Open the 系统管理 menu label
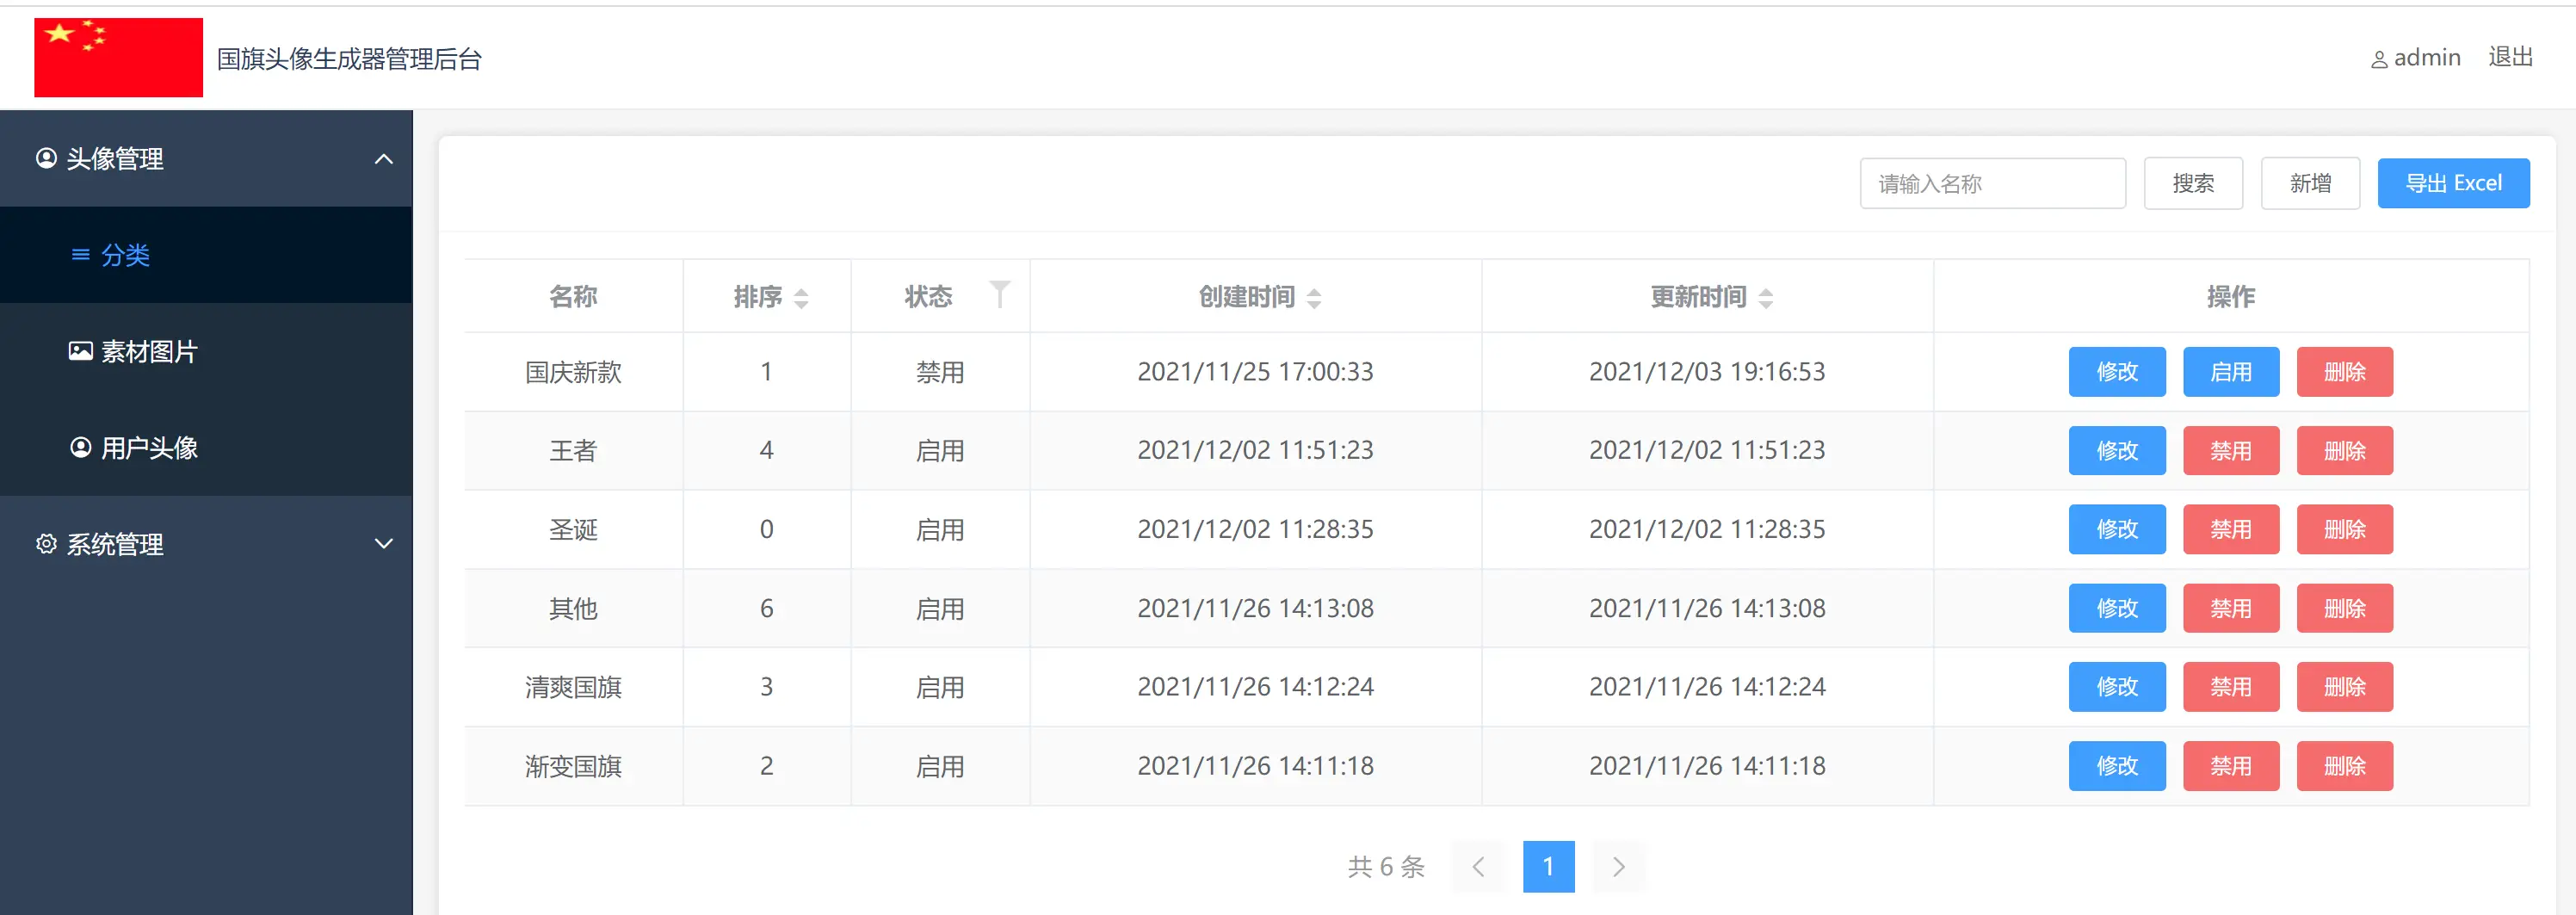 pos(115,544)
